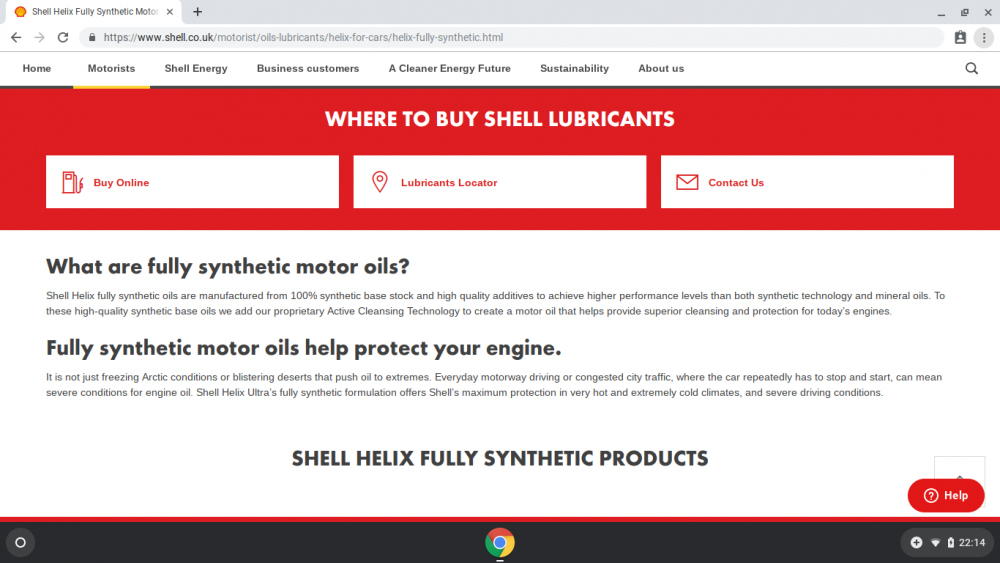Open Chrome's three-dot menu

(x=984, y=38)
